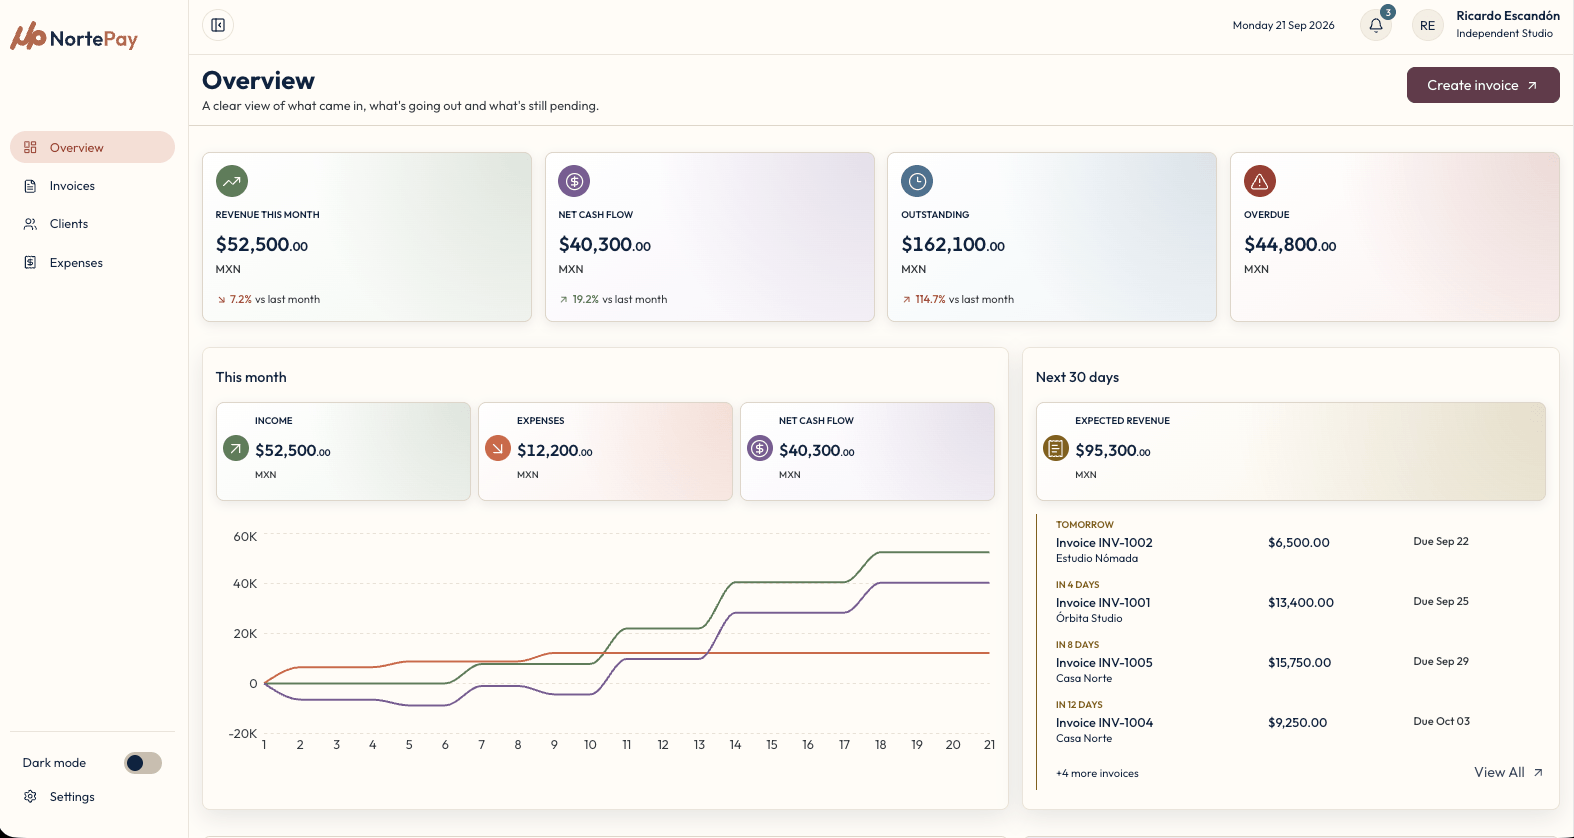
Task: Click the blue Outstanding clock icon
Action: click(x=917, y=181)
